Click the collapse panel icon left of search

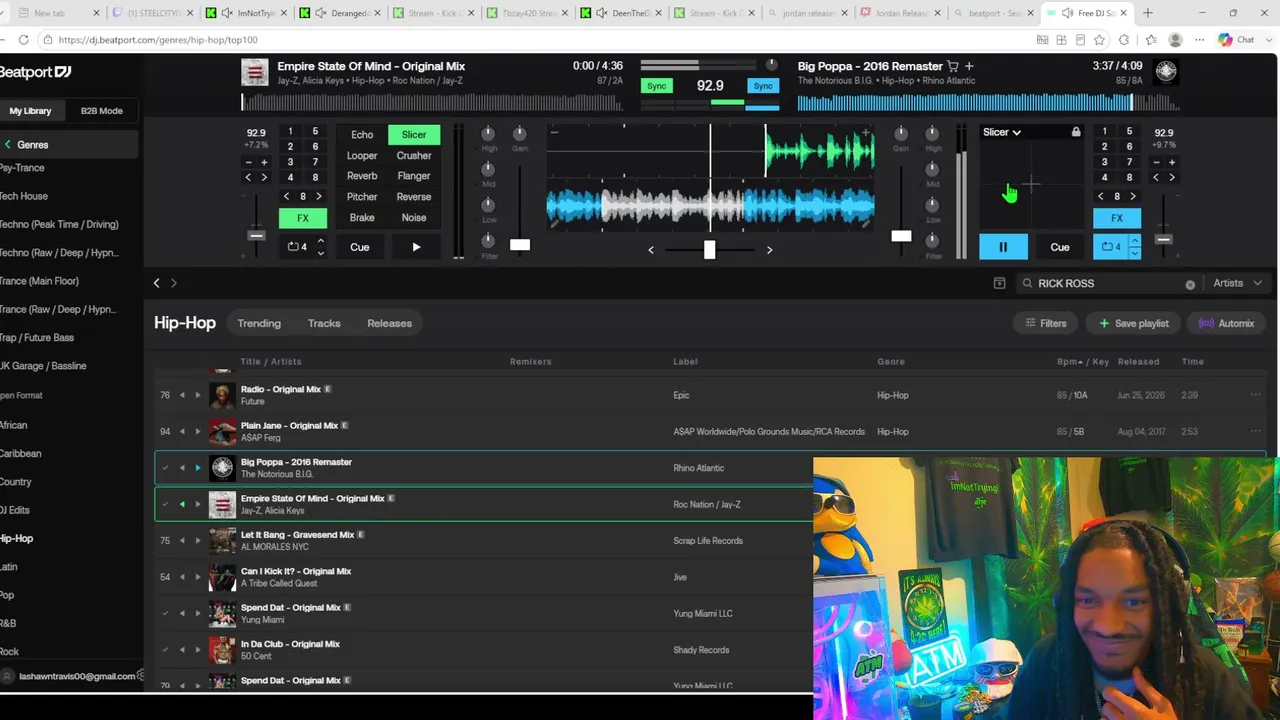999,283
